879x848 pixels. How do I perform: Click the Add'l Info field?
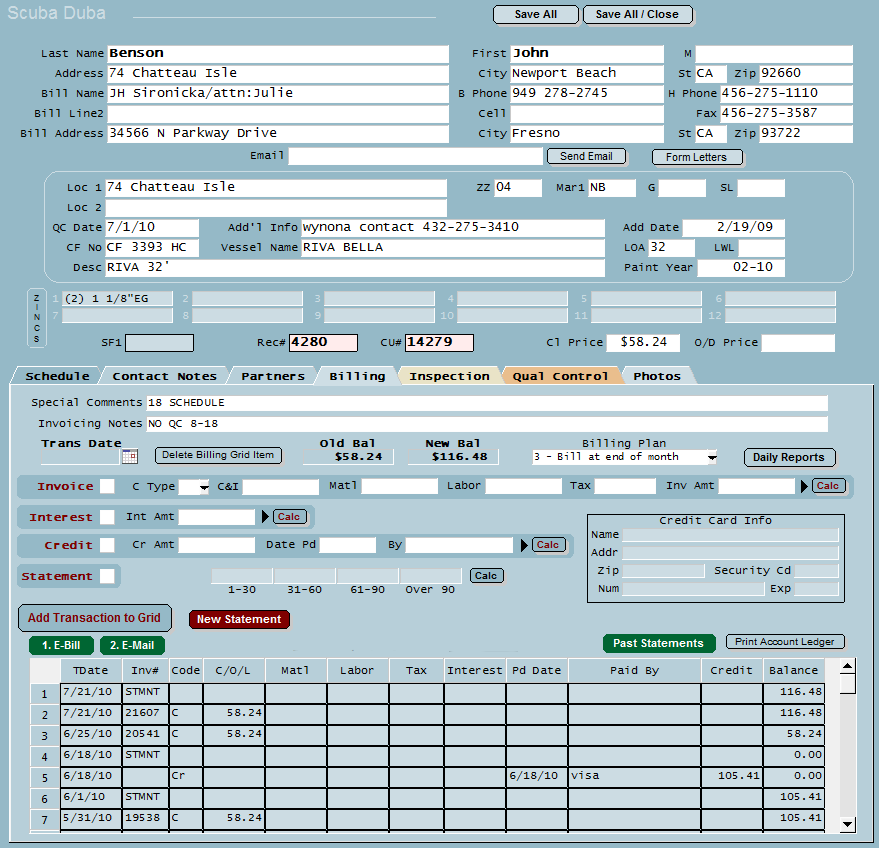[x=453, y=228]
